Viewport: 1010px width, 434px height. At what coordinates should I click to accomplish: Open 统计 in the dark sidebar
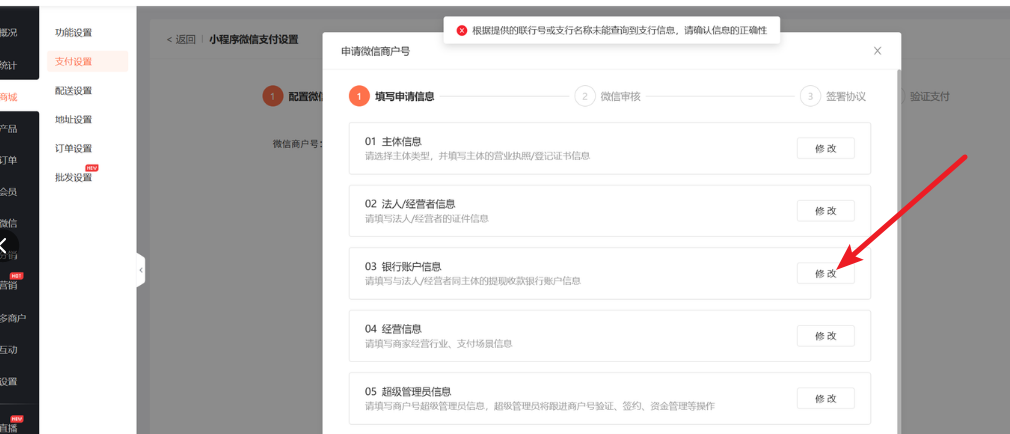tap(8, 66)
